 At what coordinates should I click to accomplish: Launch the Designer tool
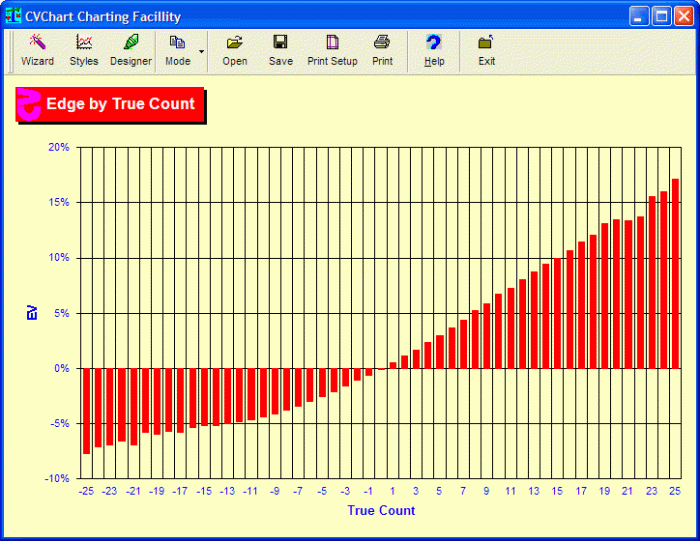130,49
